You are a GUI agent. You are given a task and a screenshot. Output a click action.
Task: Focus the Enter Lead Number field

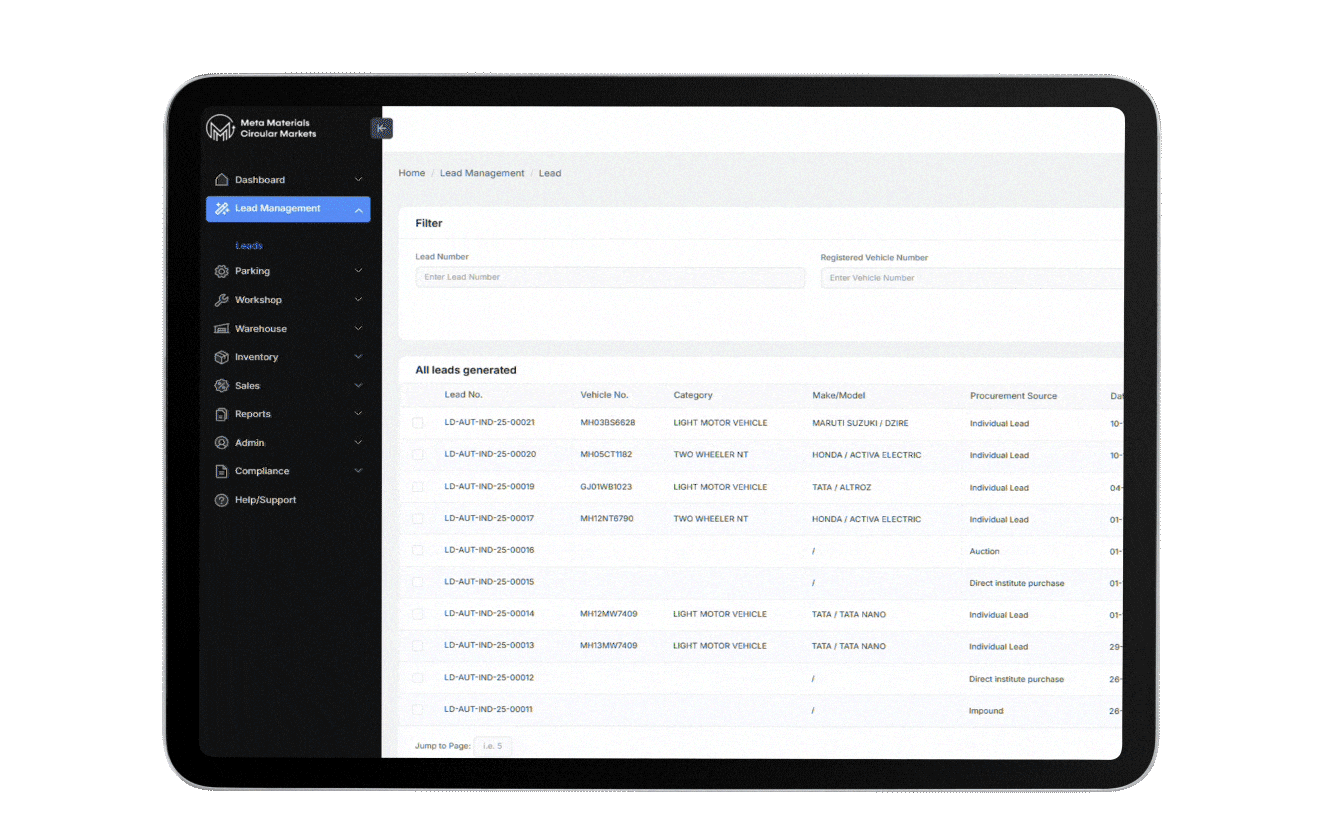(610, 277)
